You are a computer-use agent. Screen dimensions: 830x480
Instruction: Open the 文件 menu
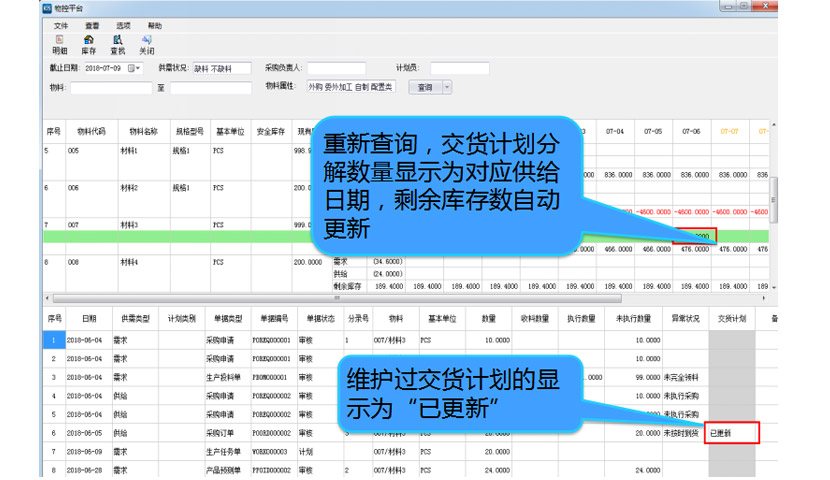click(61, 25)
